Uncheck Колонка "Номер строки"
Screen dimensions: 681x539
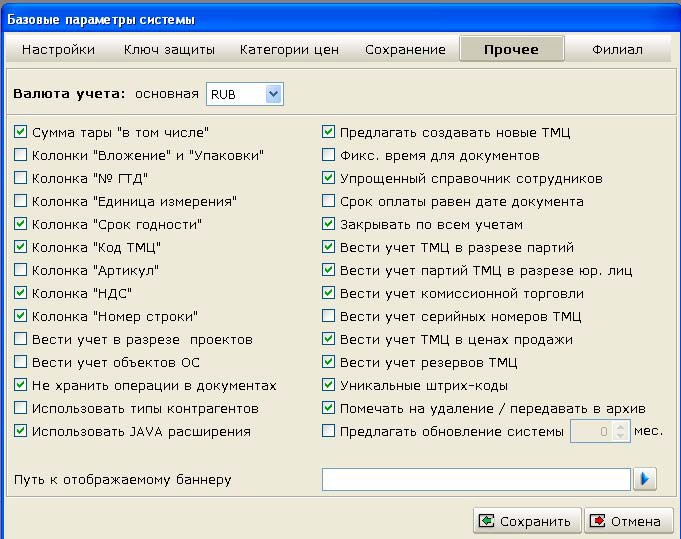[20, 316]
